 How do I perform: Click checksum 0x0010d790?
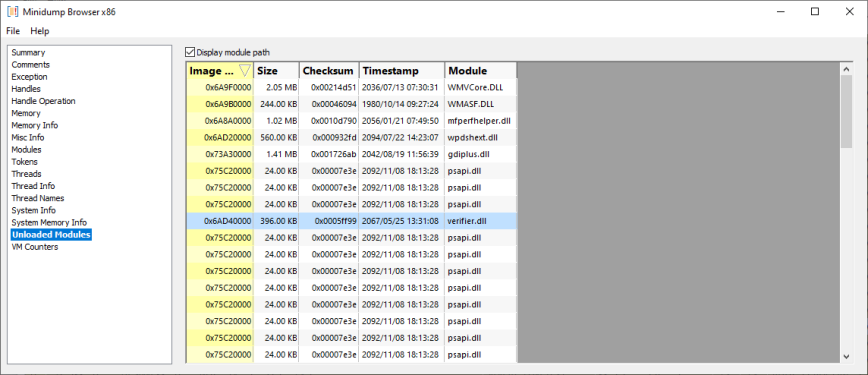coord(334,121)
